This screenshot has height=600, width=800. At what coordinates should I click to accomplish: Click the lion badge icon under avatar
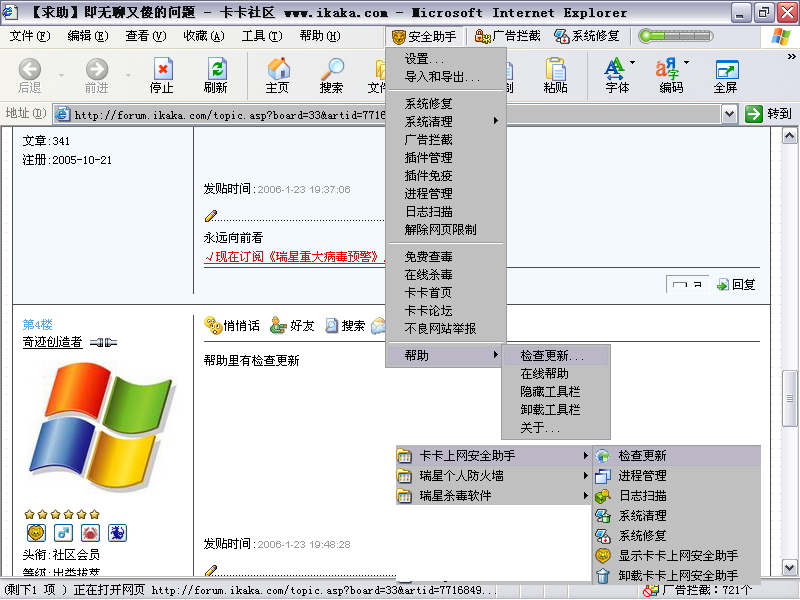click(x=36, y=533)
